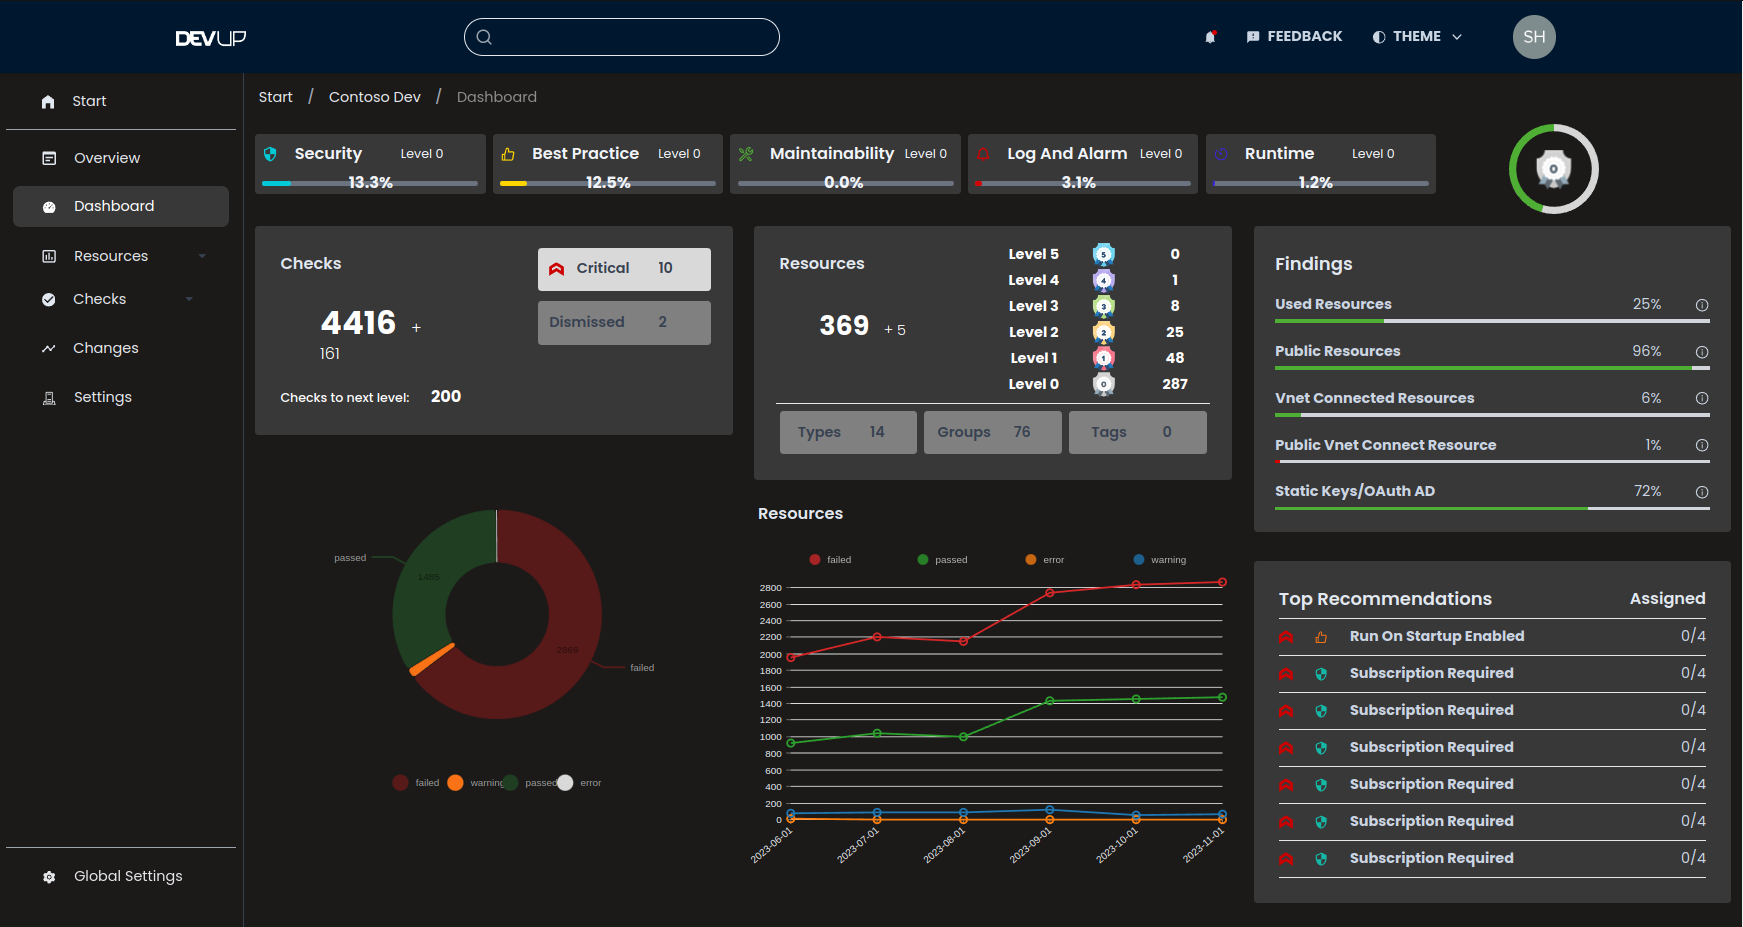The image size is (1743, 927).
Task: Click the Level 1 badge icon
Action: (x=1104, y=358)
